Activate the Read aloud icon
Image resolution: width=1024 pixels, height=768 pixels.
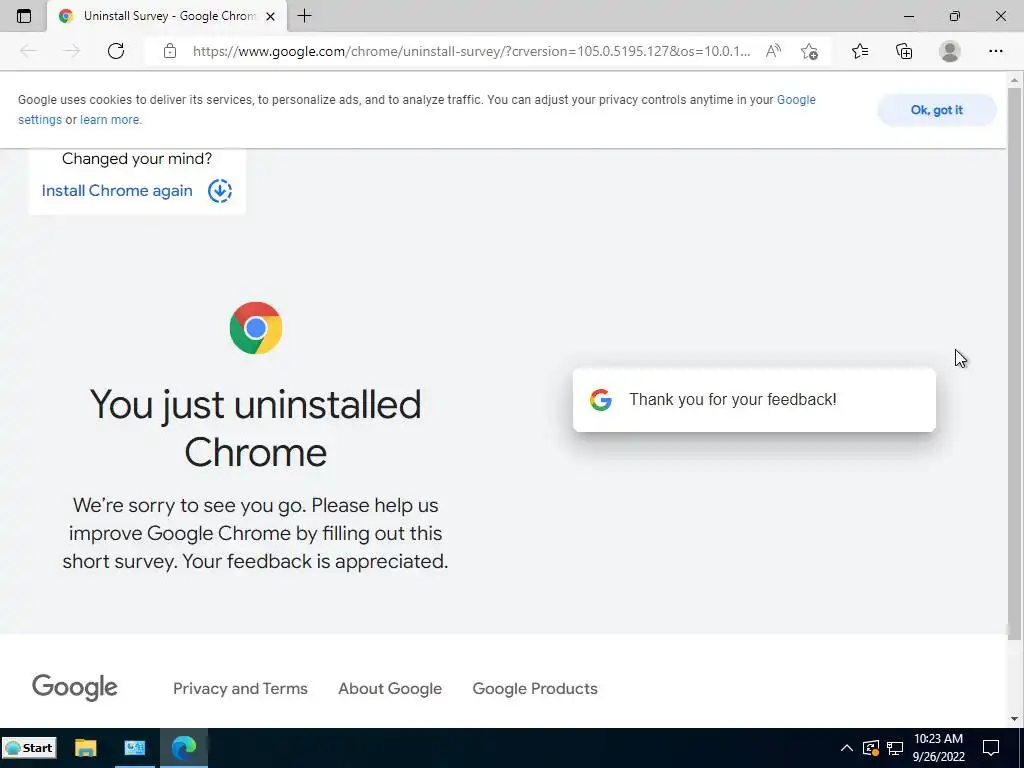773,51
